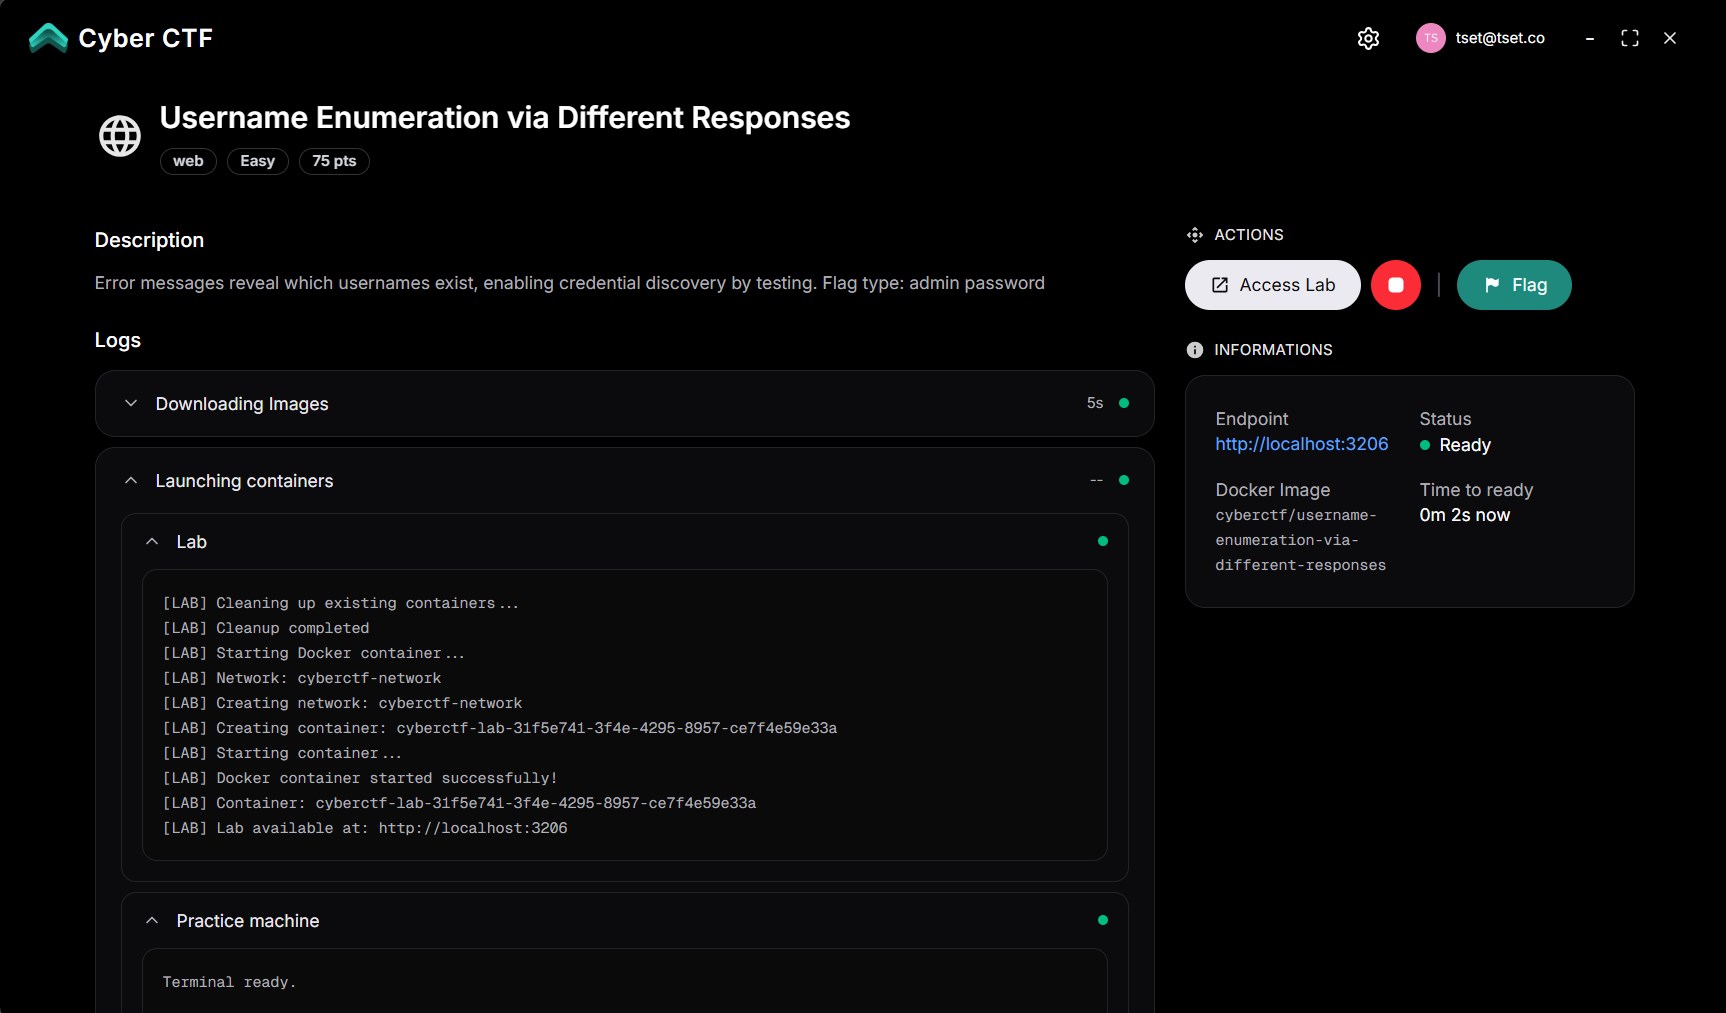
Task: Toggle fullscreen window mode icon
Action: coord(1629,38)
